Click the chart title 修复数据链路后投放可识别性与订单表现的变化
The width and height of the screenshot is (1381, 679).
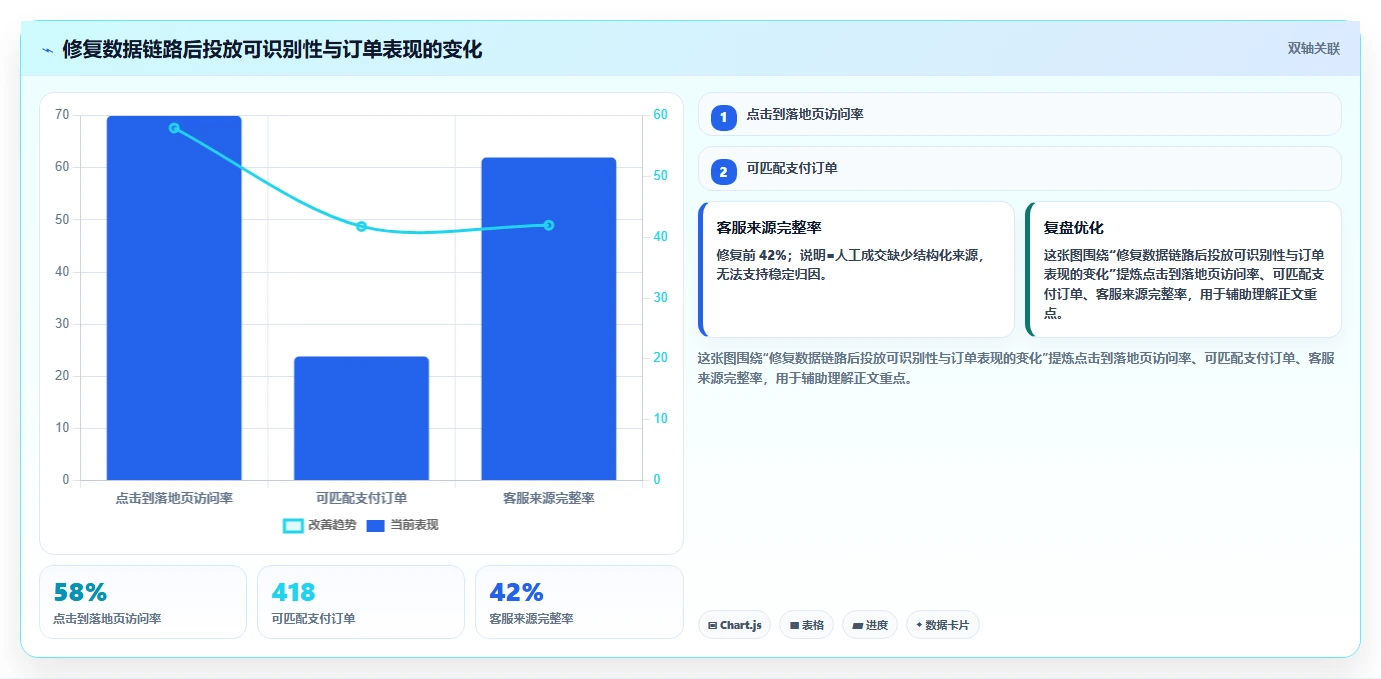pyautogui.click(x=272, y=49)
